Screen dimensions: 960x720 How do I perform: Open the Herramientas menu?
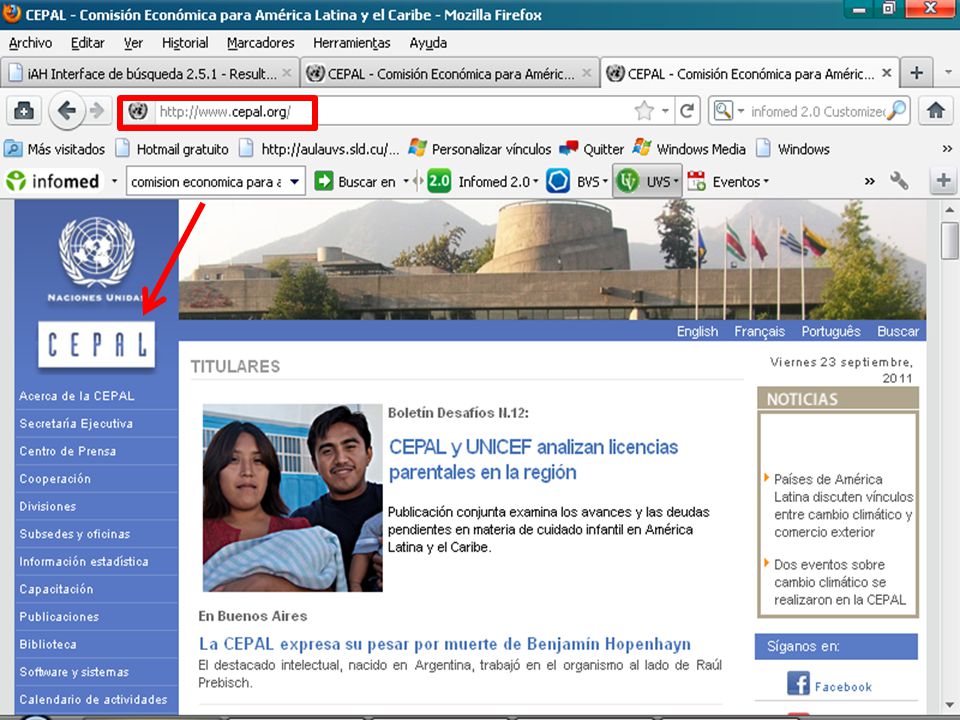(x=351, y=43)
